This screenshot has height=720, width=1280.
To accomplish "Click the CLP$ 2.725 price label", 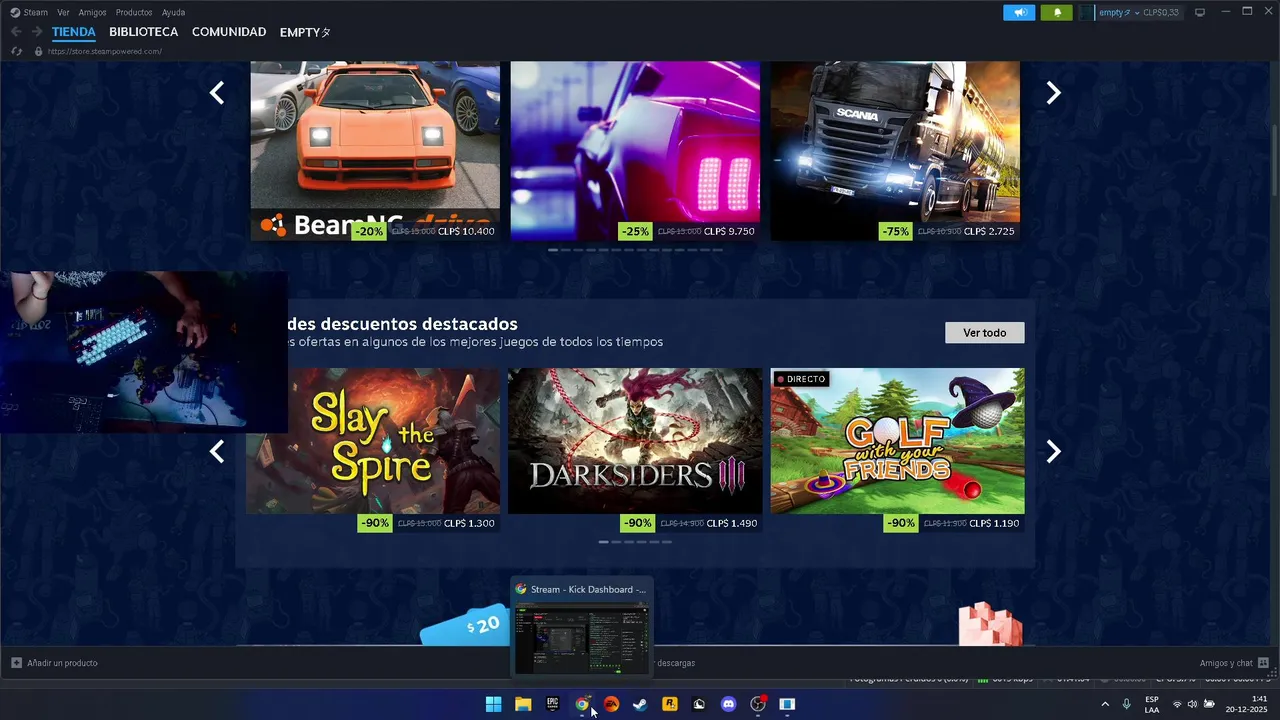I will [x=989, y=231].
